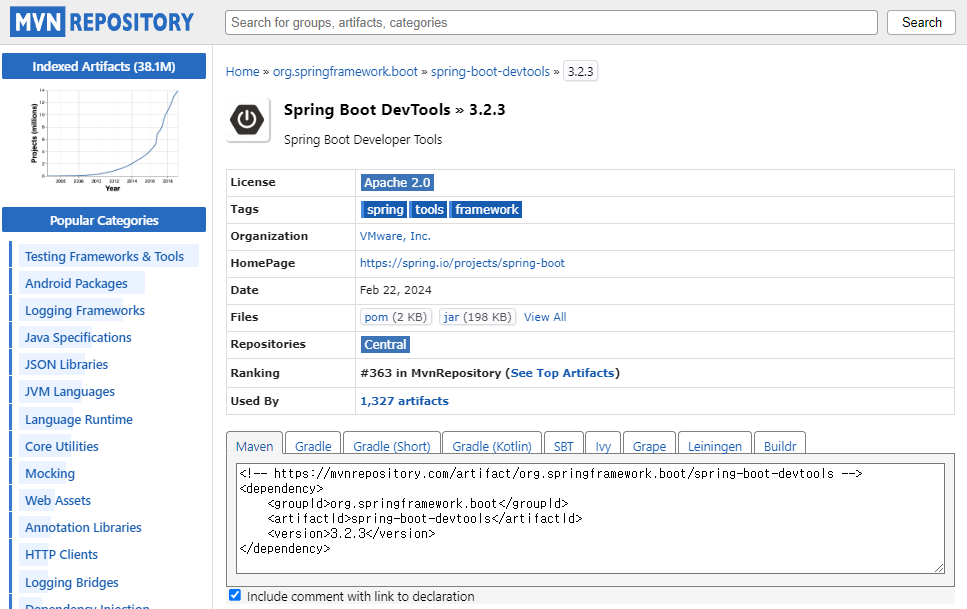Open the VMware, Inc. organization link
The width and height of the screenshot is (967, 609).
click(395, 236)
